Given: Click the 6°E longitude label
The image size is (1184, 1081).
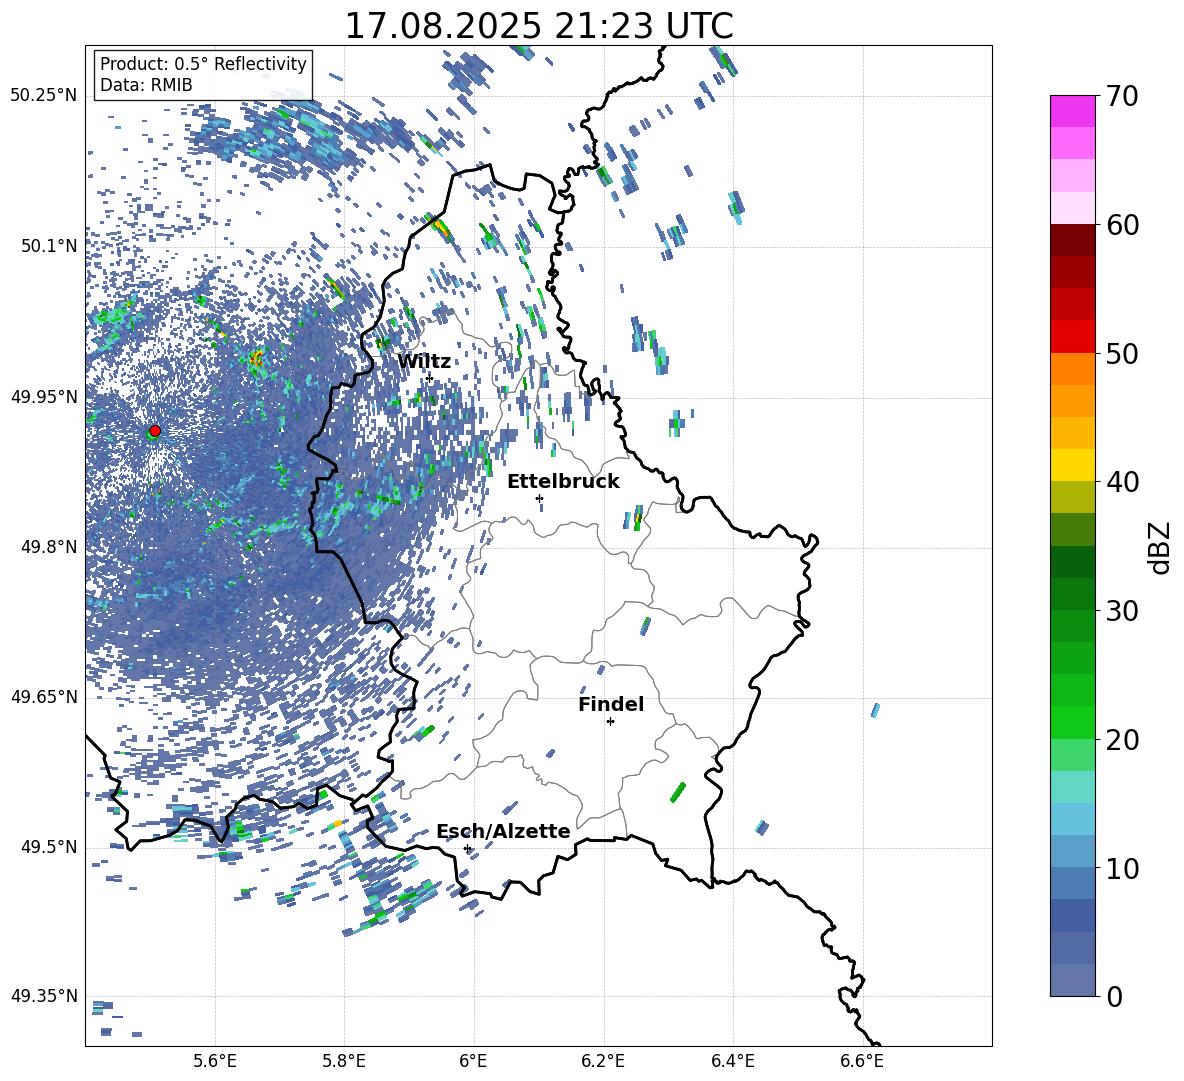Looking at the screenshot, I should point(473,1061).
